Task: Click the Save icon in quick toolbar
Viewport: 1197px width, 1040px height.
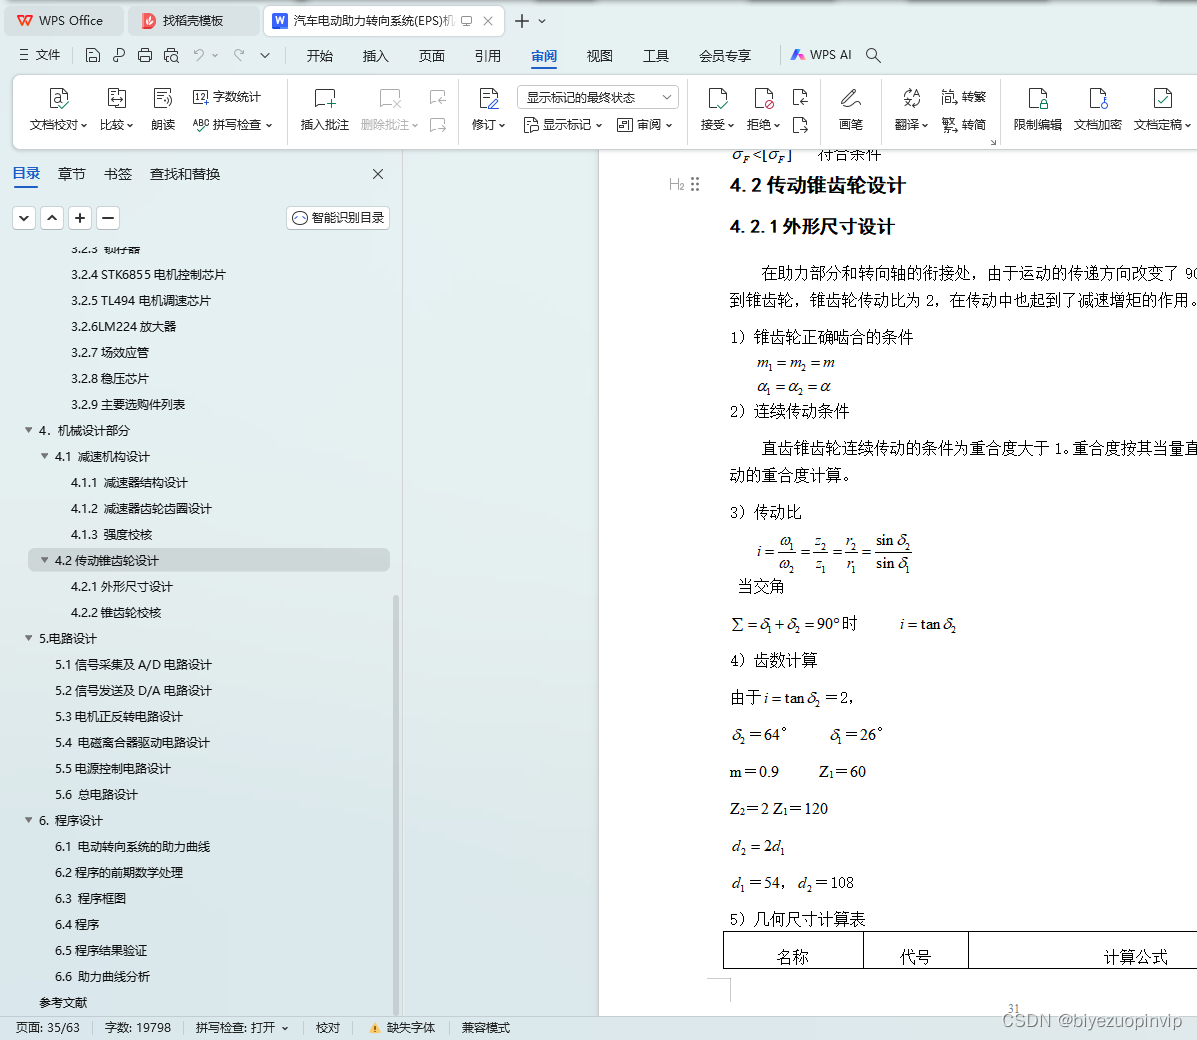Action: click(x=92, y=55)
